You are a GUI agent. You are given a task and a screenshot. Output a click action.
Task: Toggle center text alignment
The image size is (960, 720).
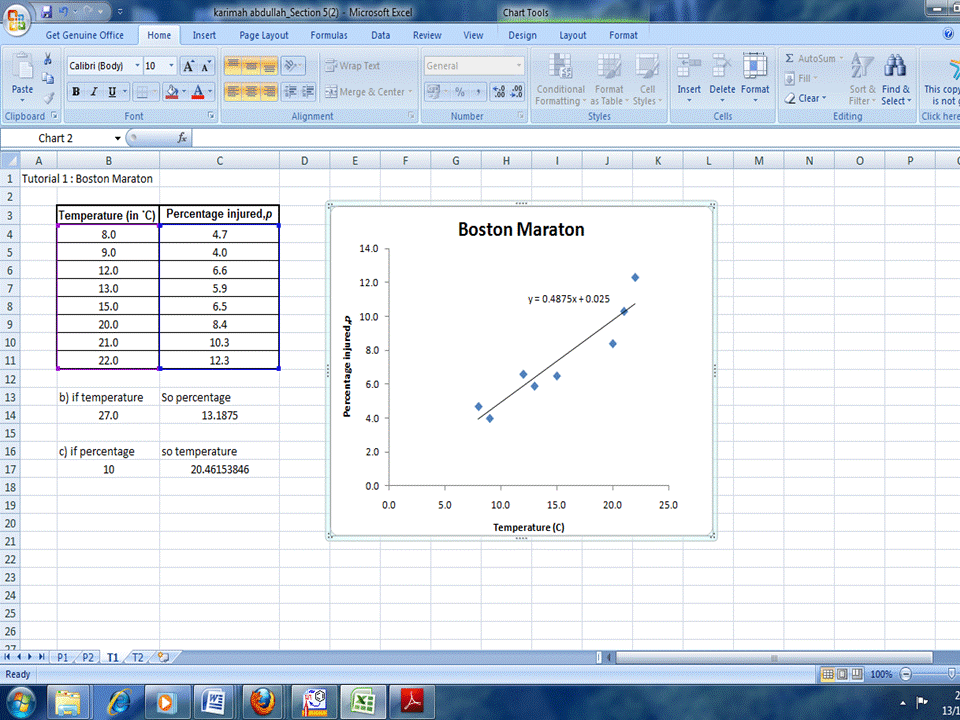[x=251, y=92]
